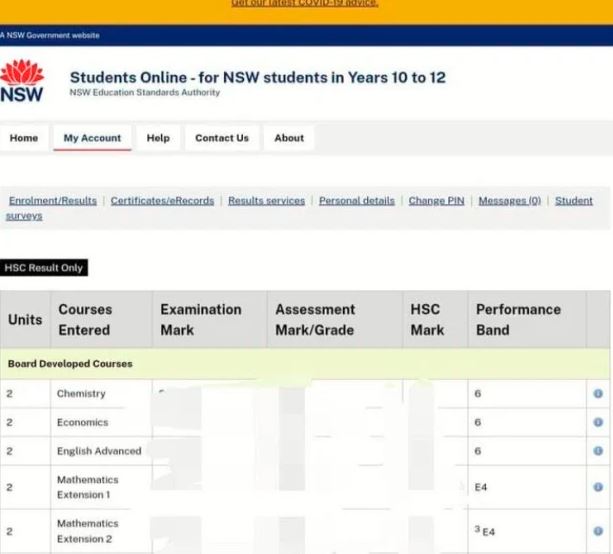Open Enrolment/Results link

pyautogui.click(x=53, y=201)
